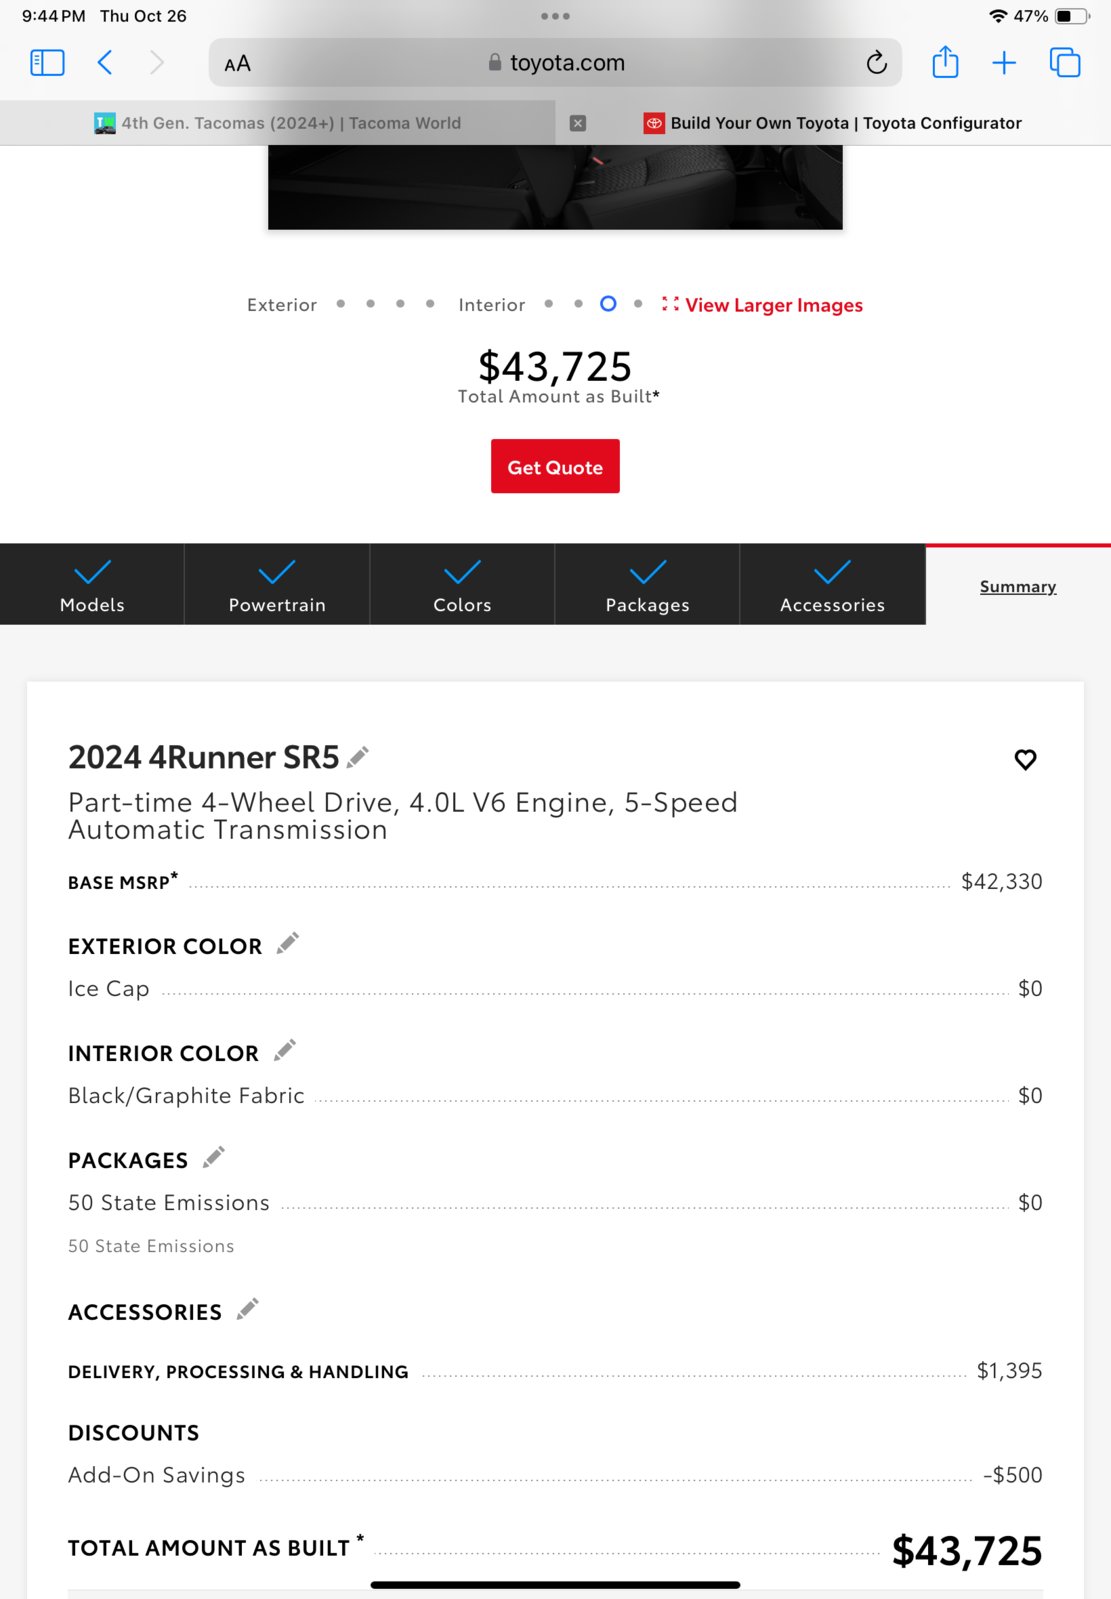Switch to the Tacoma World tab
Viewport: 1111px width, 1599px height.
point(278,123)
